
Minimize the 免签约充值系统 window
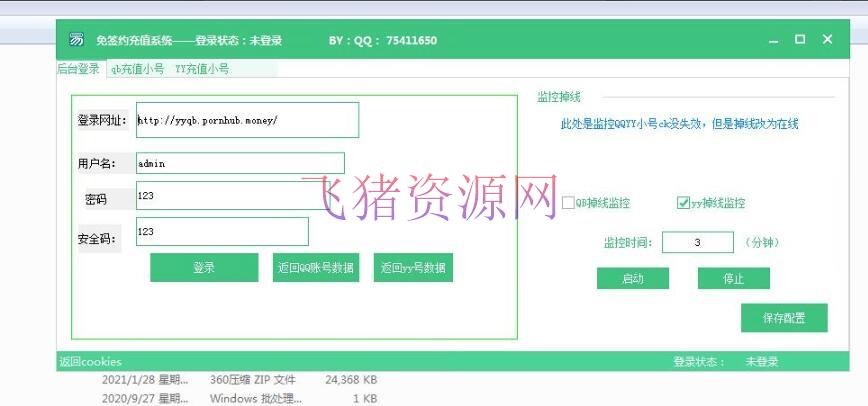tap(773, 40)
